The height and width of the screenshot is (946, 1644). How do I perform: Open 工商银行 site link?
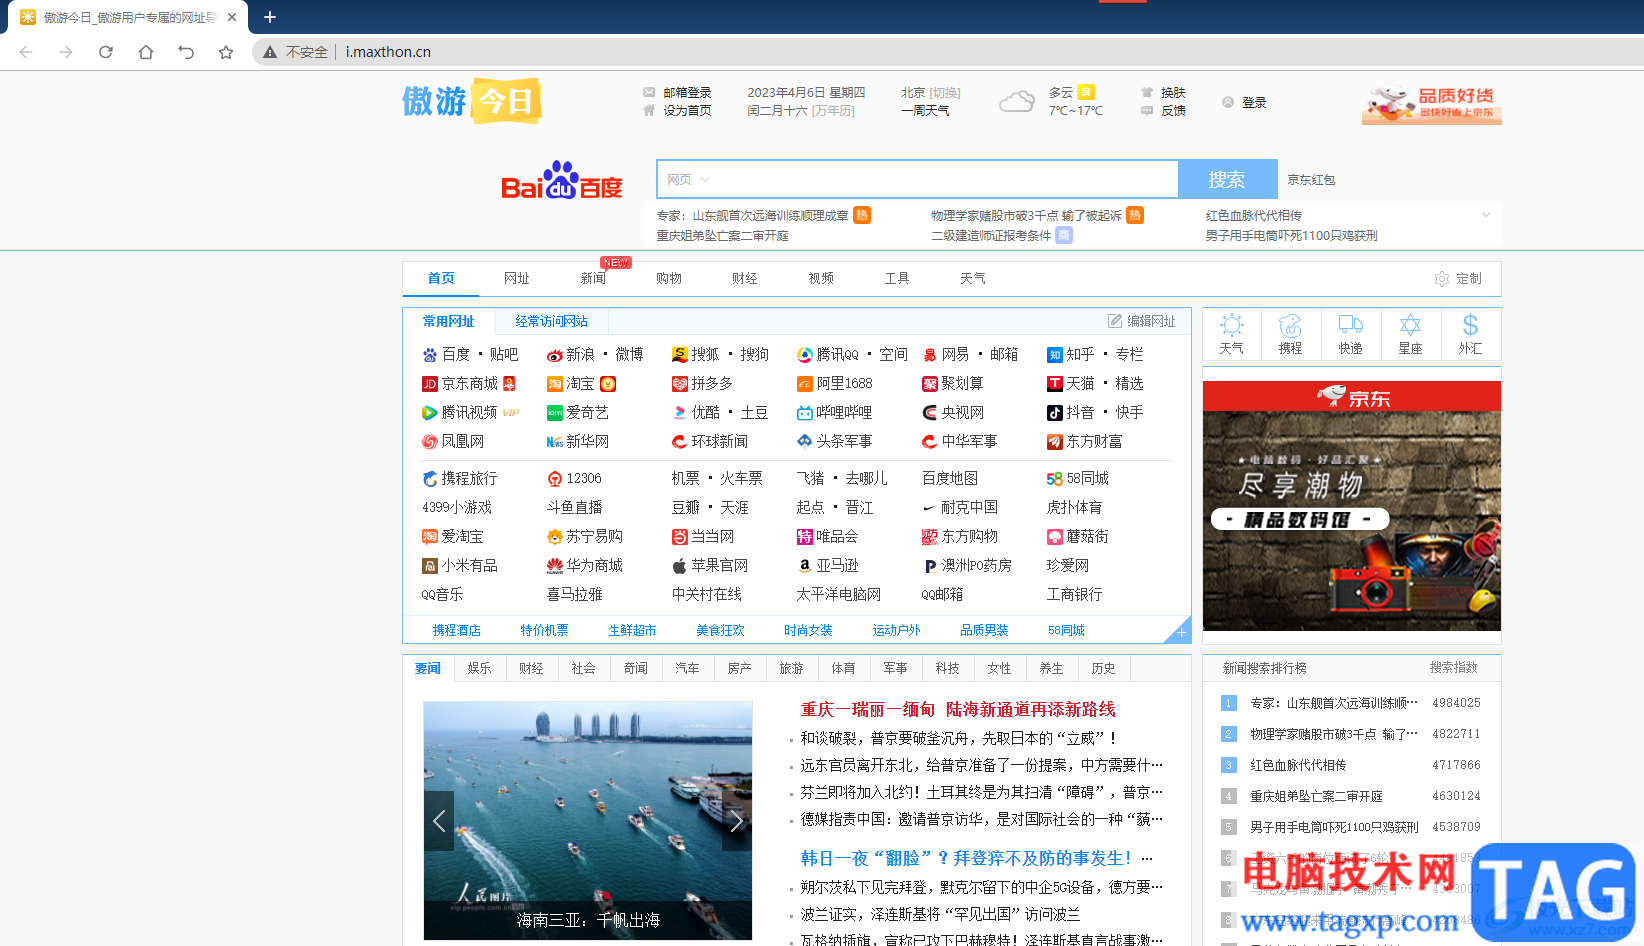coord(1074,594)
